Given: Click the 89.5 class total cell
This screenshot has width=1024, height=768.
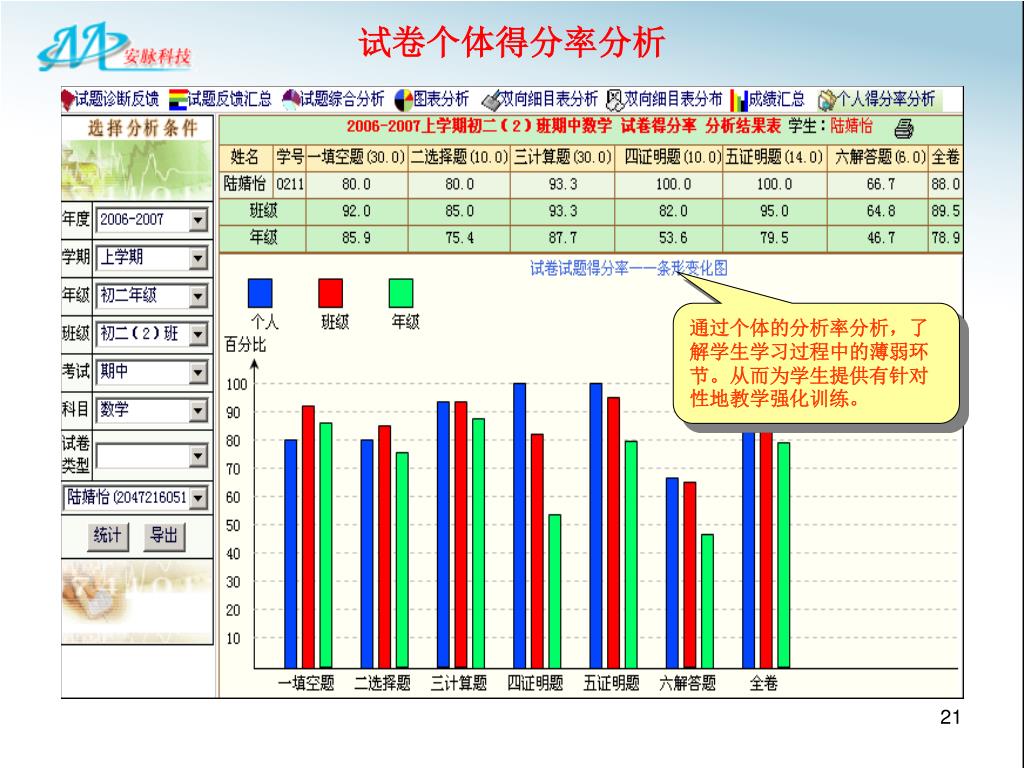Looking at the screenshot, I should (x=945, y=211).
